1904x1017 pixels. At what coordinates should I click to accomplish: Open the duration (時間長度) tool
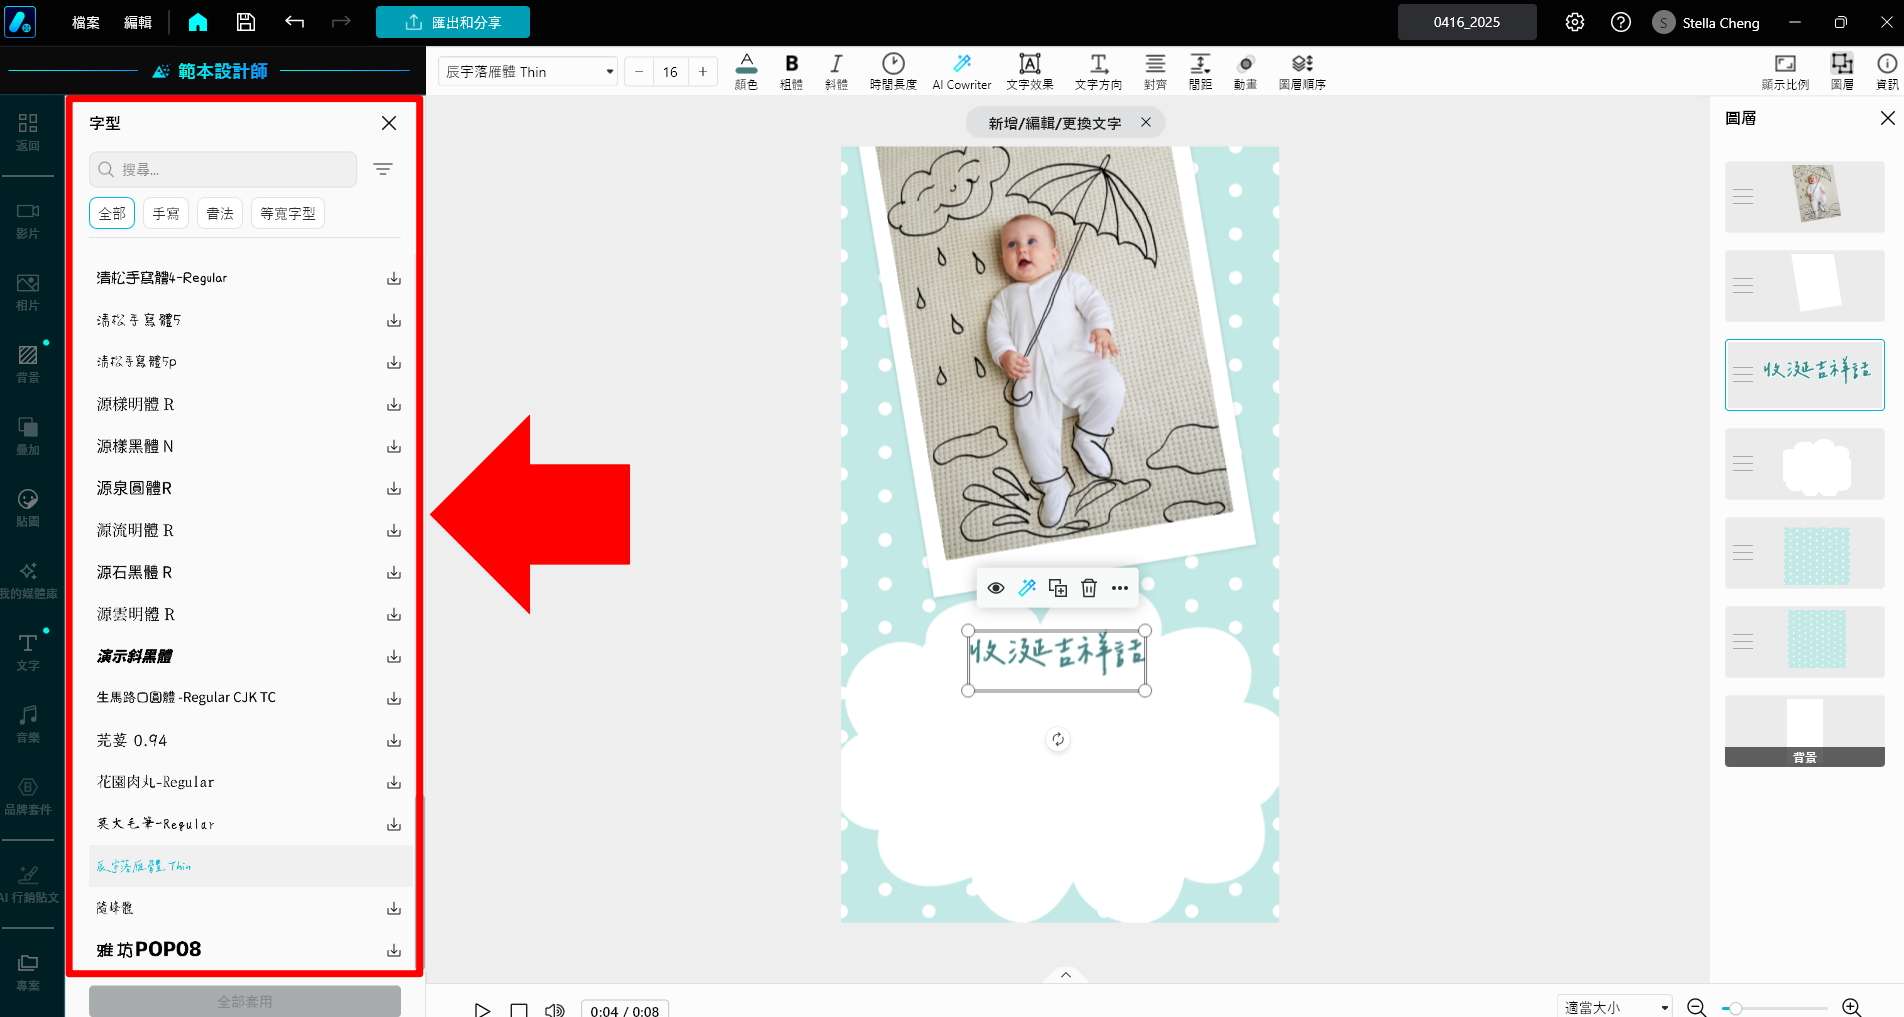pos(893,71)
